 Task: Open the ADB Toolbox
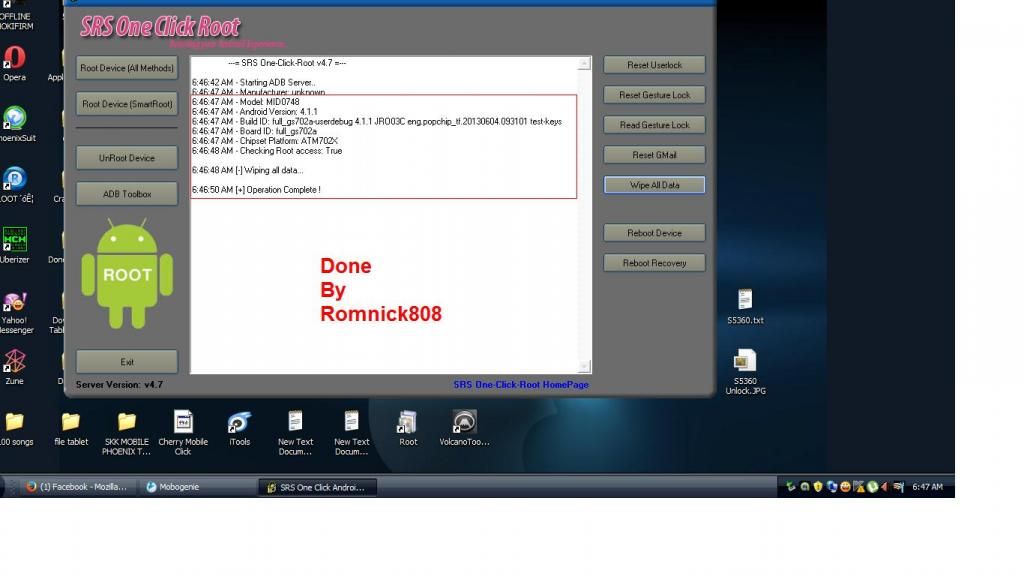127,194
